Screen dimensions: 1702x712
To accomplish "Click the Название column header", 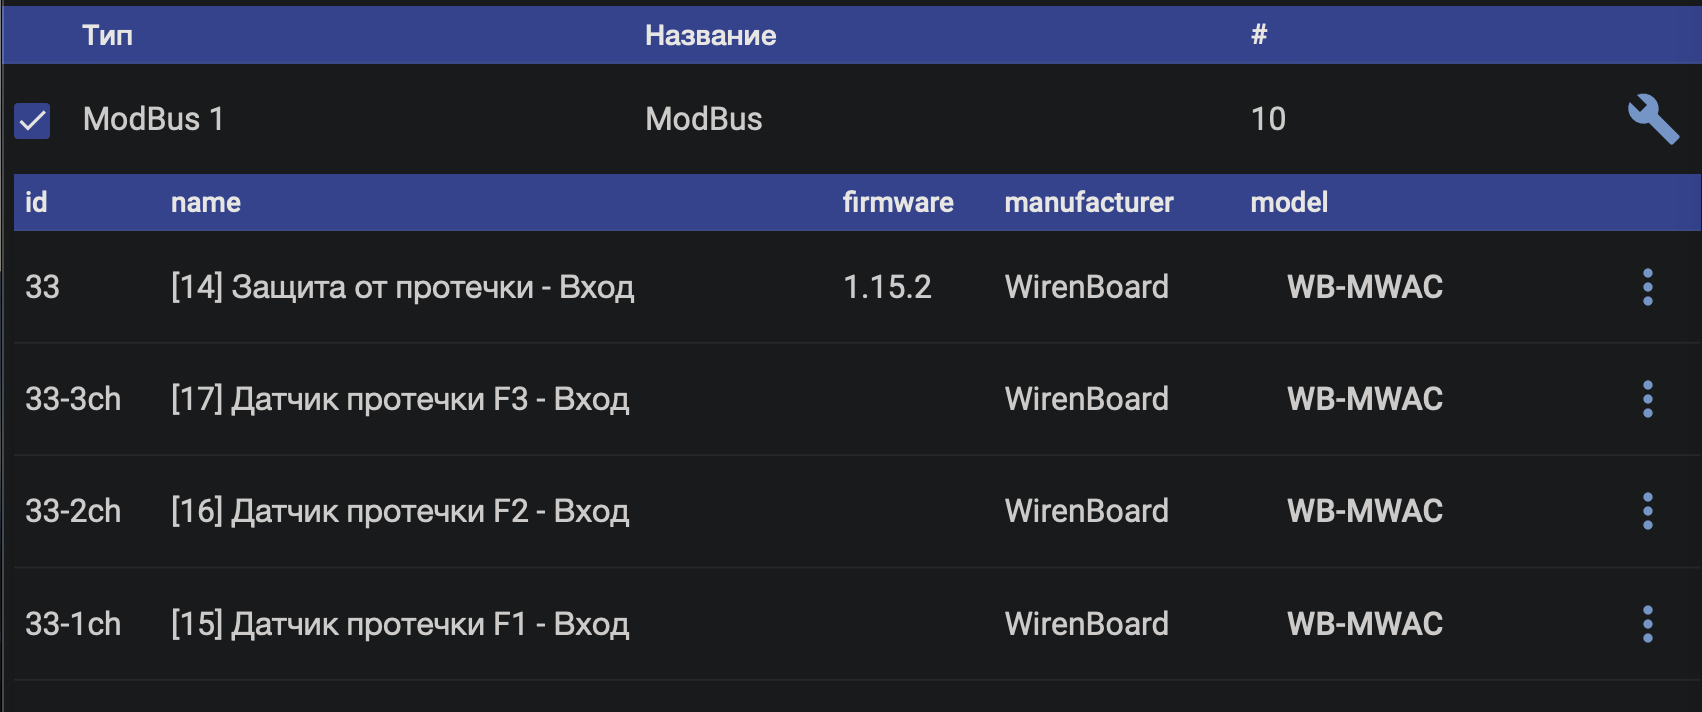I will [x=710, y=35].
